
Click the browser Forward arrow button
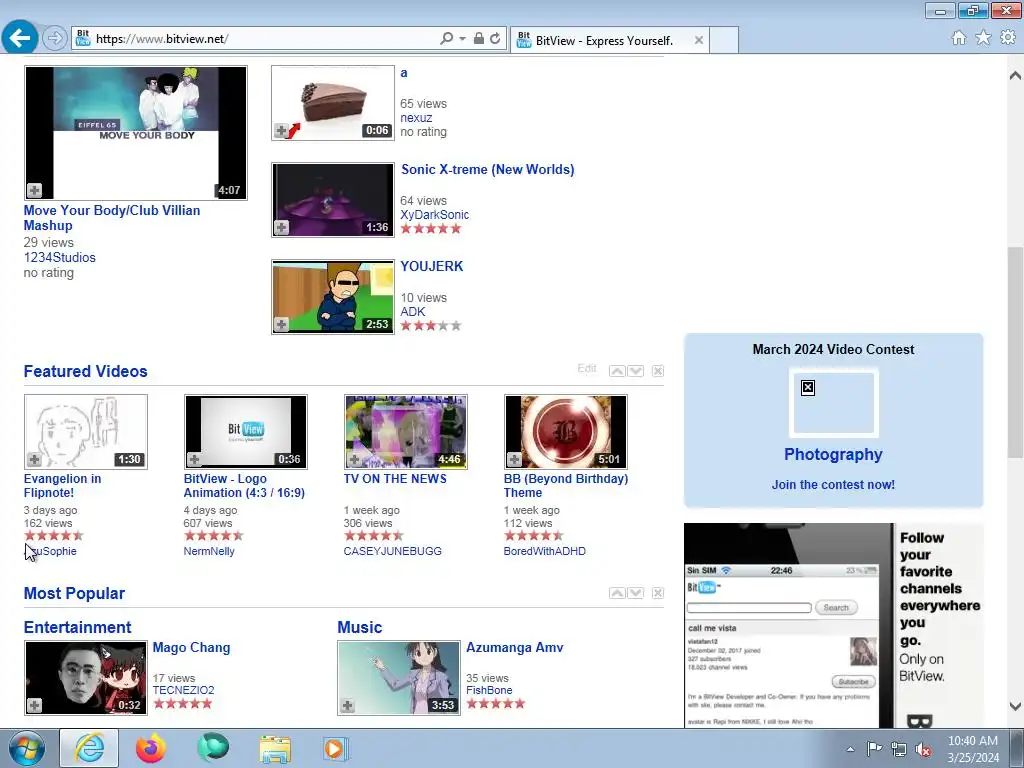point(55,39)
